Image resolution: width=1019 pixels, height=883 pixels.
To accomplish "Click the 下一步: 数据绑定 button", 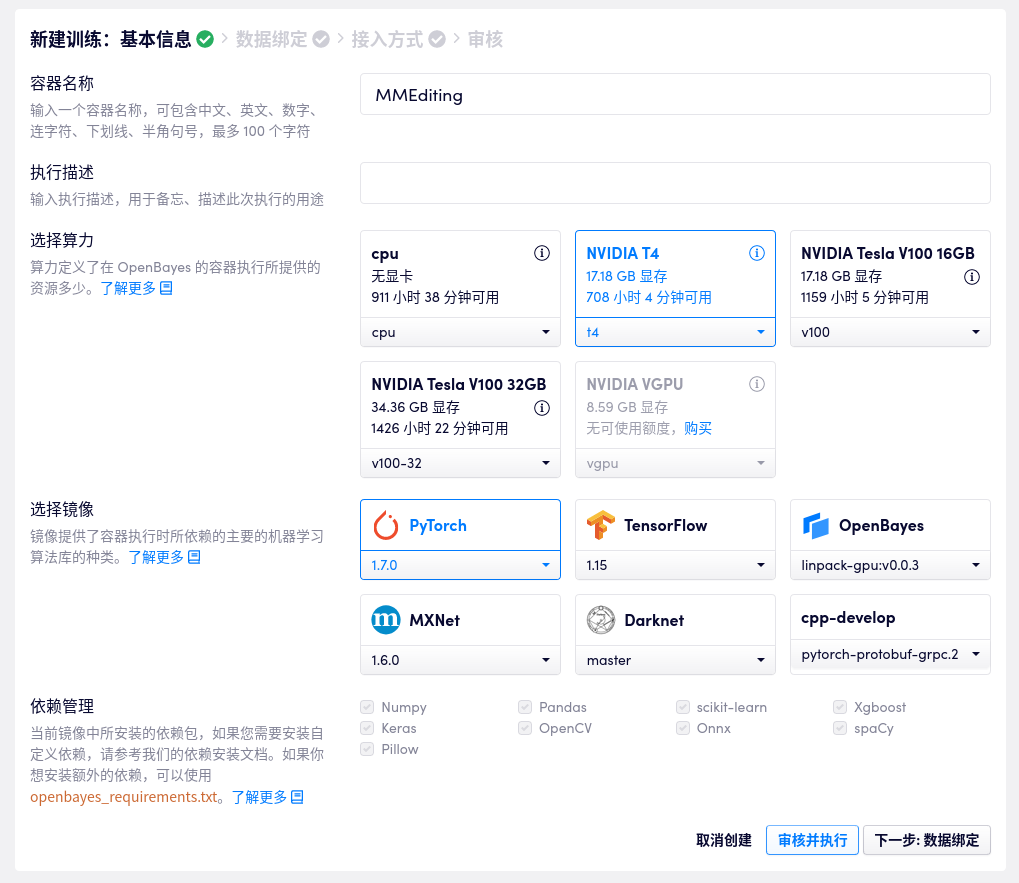I will 927,840.
